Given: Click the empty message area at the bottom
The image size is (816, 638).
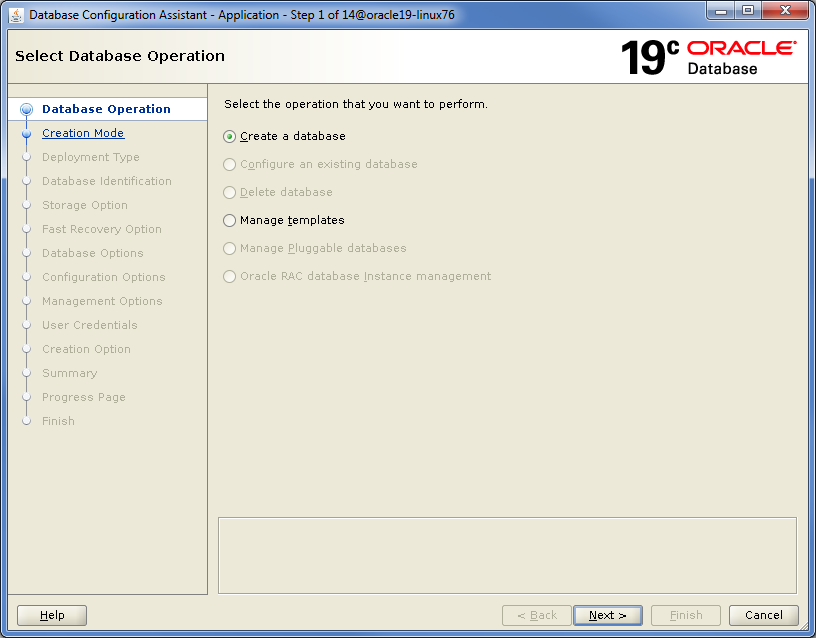Looking at the screenshot, I should pyautogui.click(x=507, y=555).
